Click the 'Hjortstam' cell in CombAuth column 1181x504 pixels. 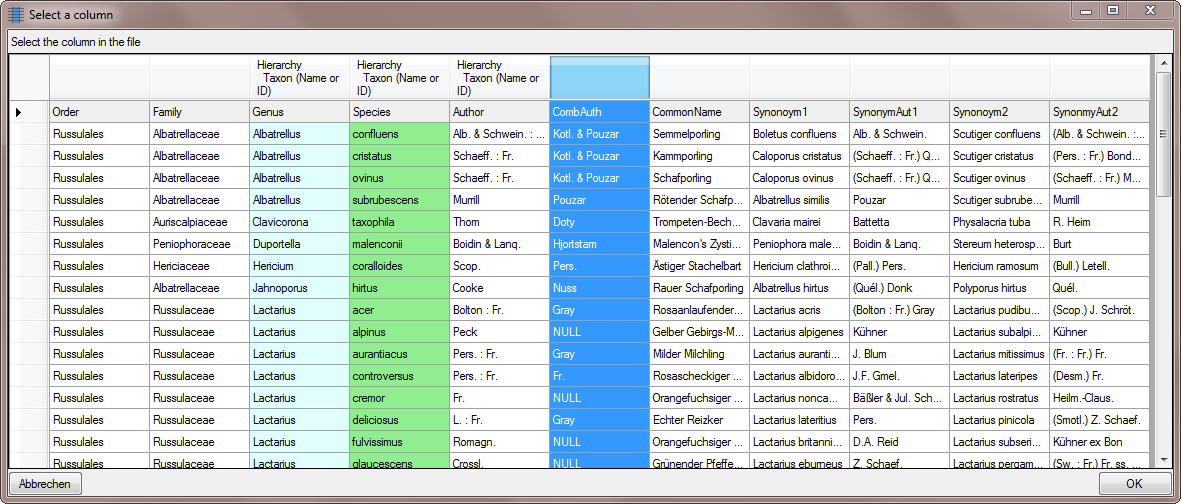point(599,244)
